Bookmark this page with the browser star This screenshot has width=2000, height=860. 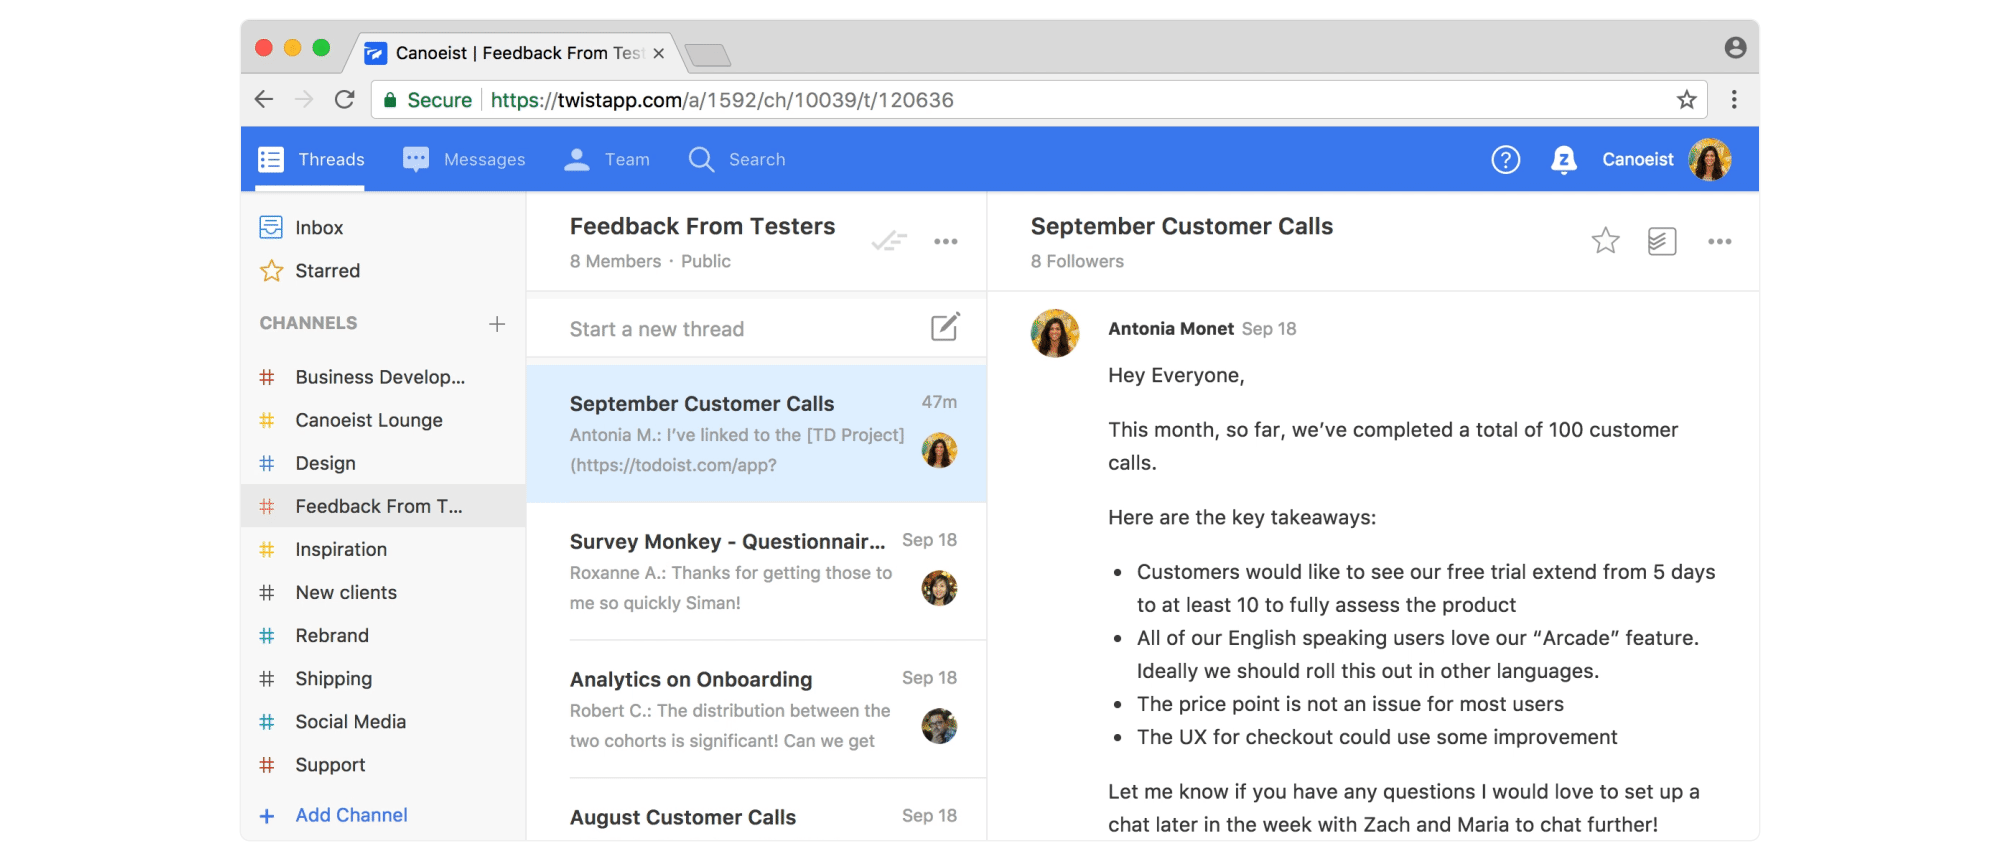pos(1686,100)
